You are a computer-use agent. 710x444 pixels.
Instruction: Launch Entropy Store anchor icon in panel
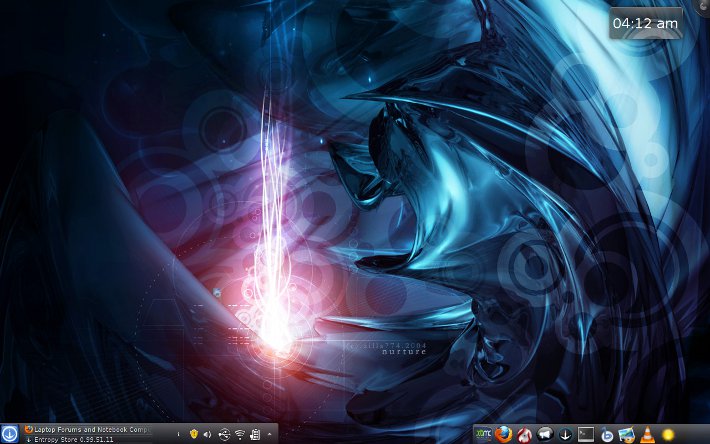pos(565,435)
